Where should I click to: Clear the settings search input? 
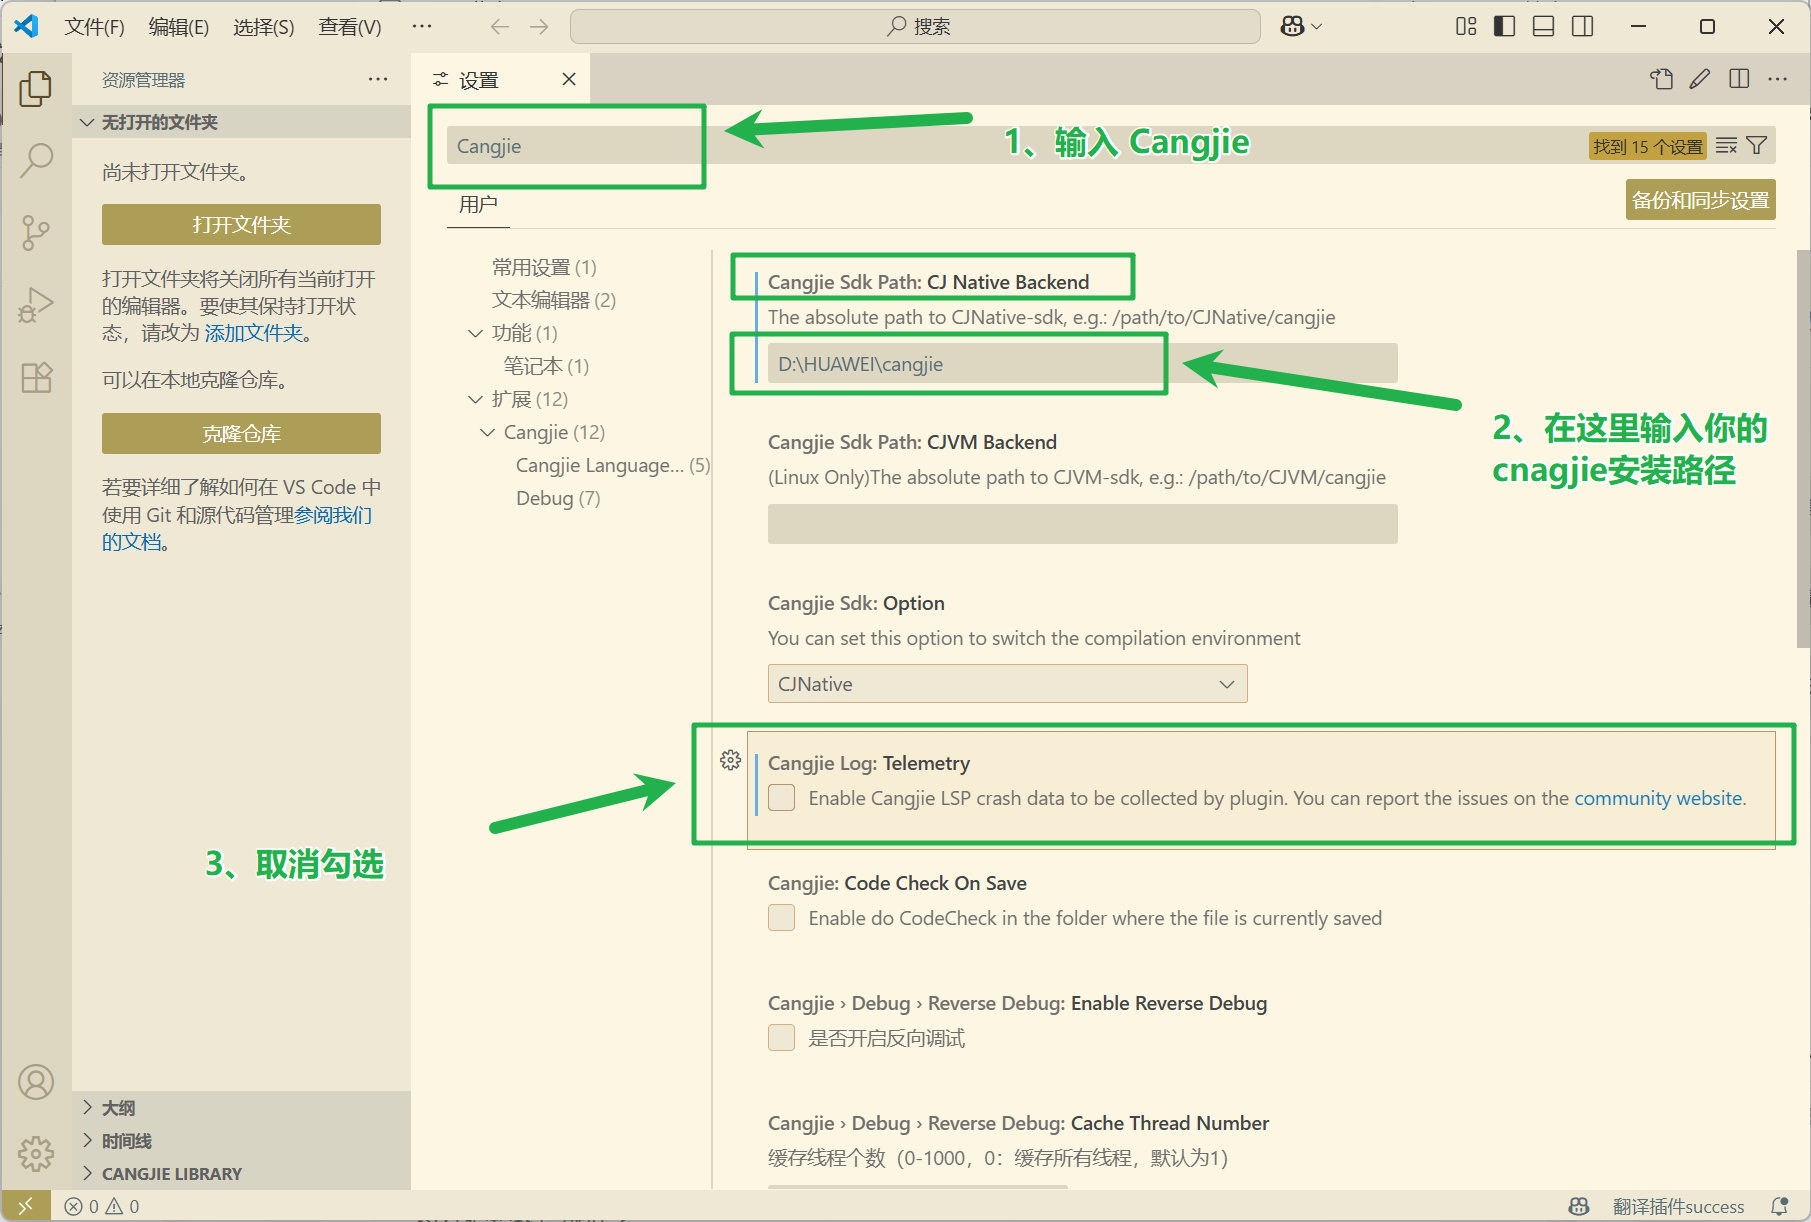[1726, 146]
